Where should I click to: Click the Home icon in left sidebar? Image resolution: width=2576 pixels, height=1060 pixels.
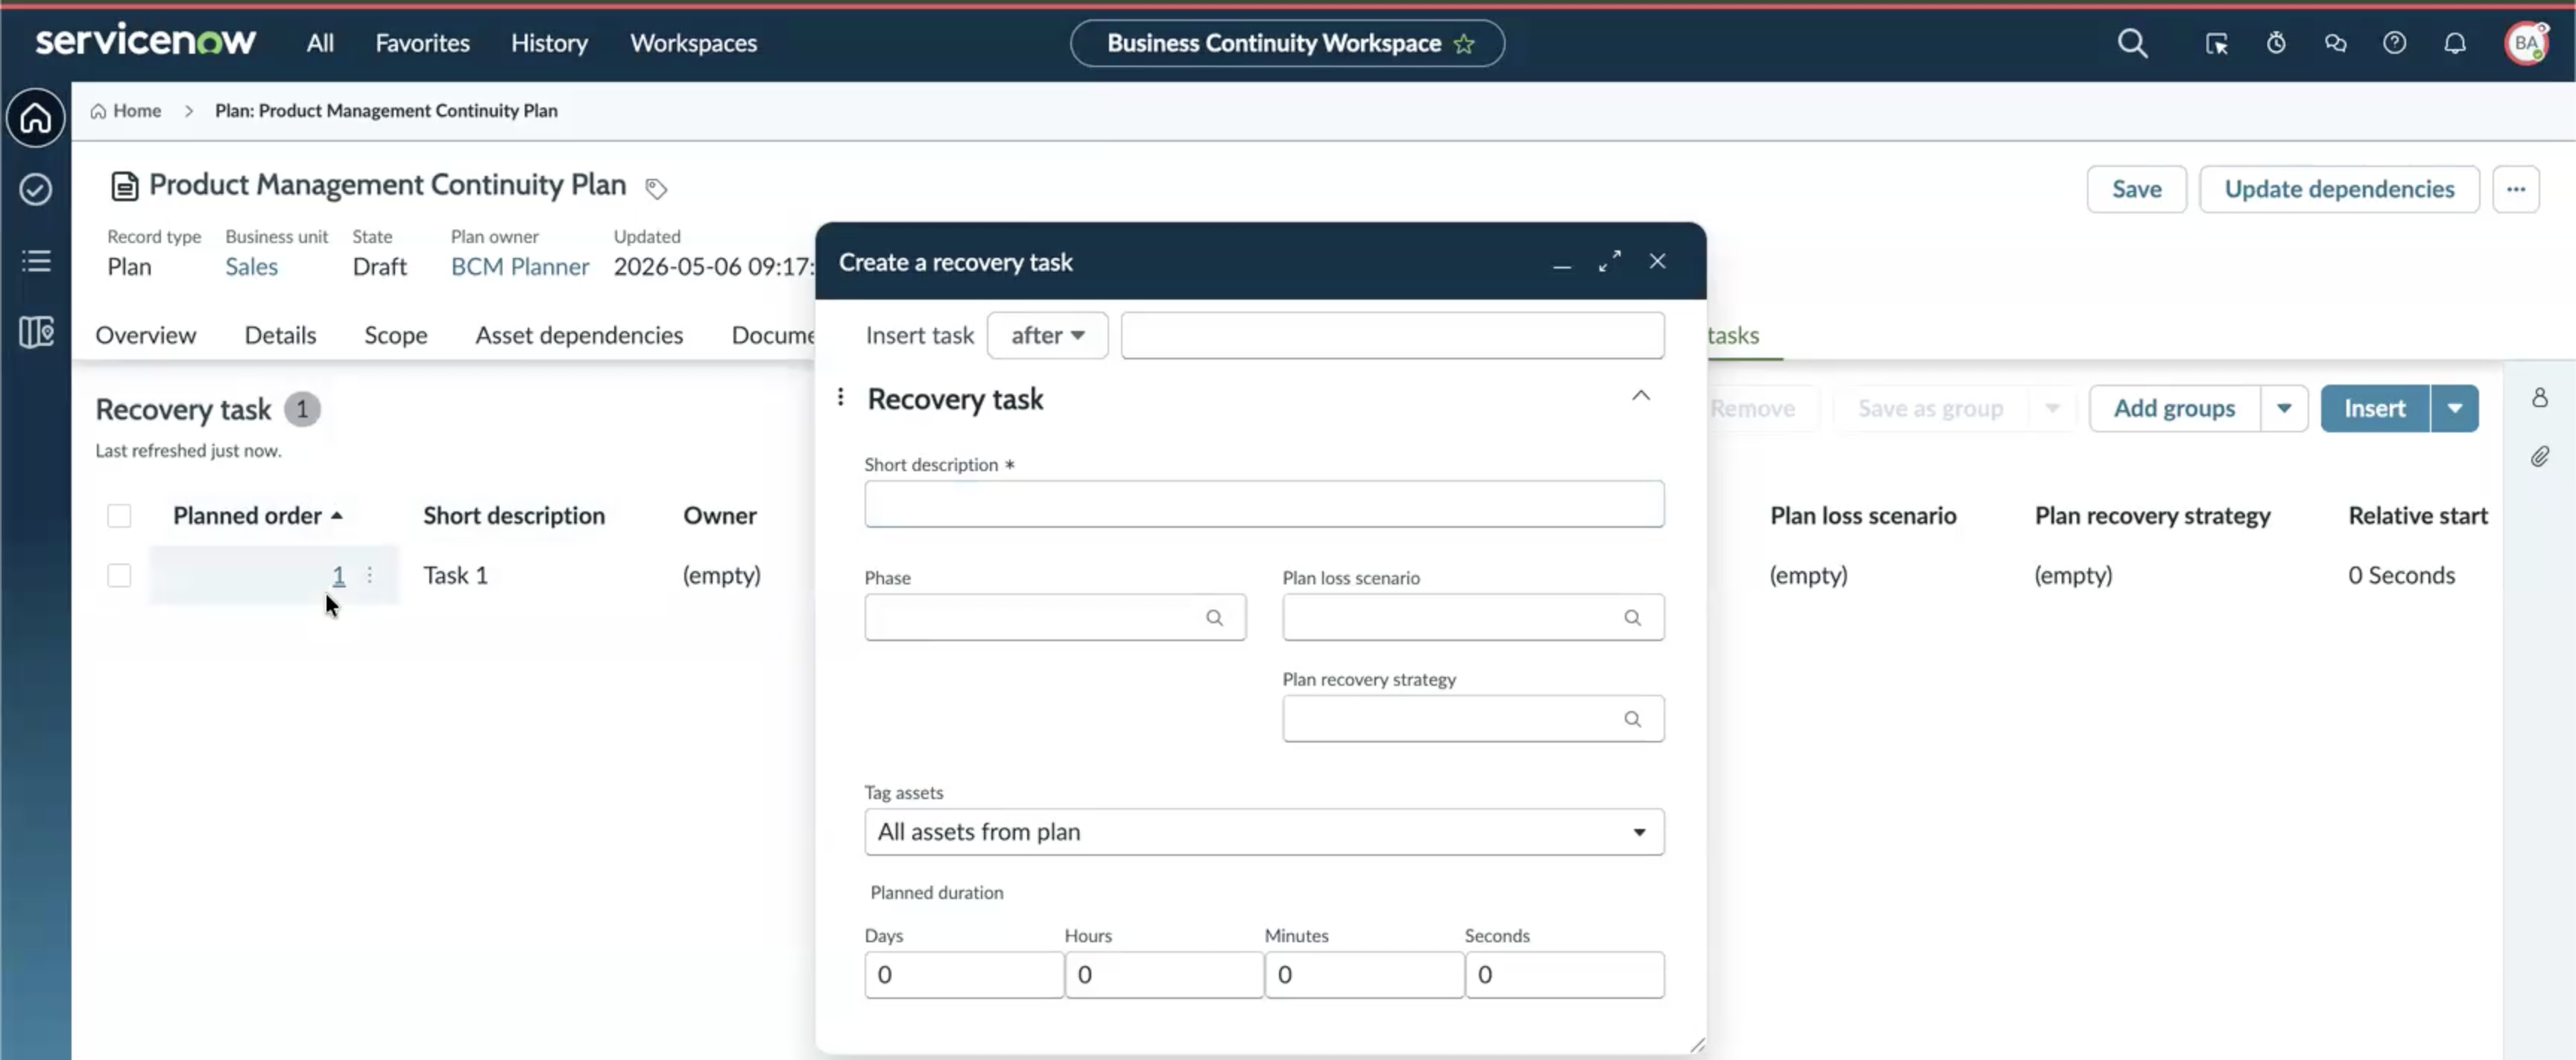pyautogui.click(x=36, y=118)
